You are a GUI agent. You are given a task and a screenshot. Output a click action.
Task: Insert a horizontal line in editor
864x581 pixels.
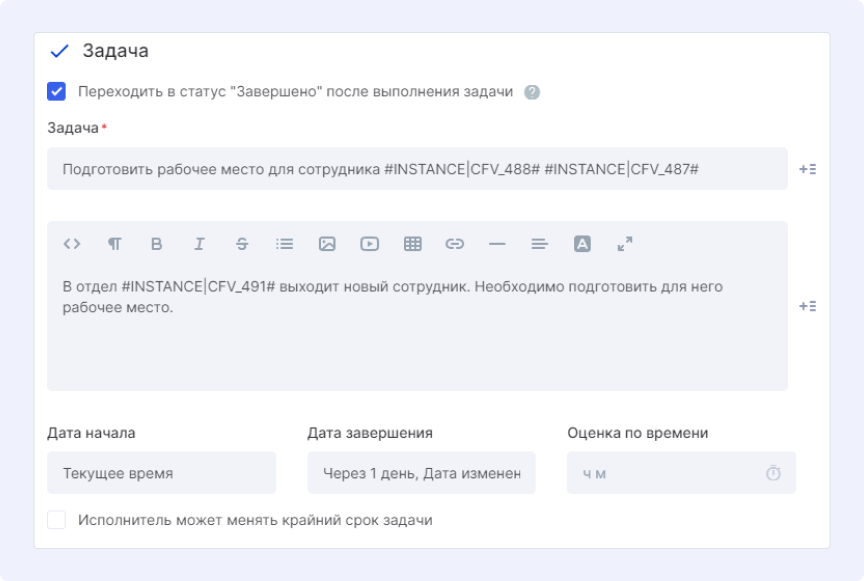[497, 243]
